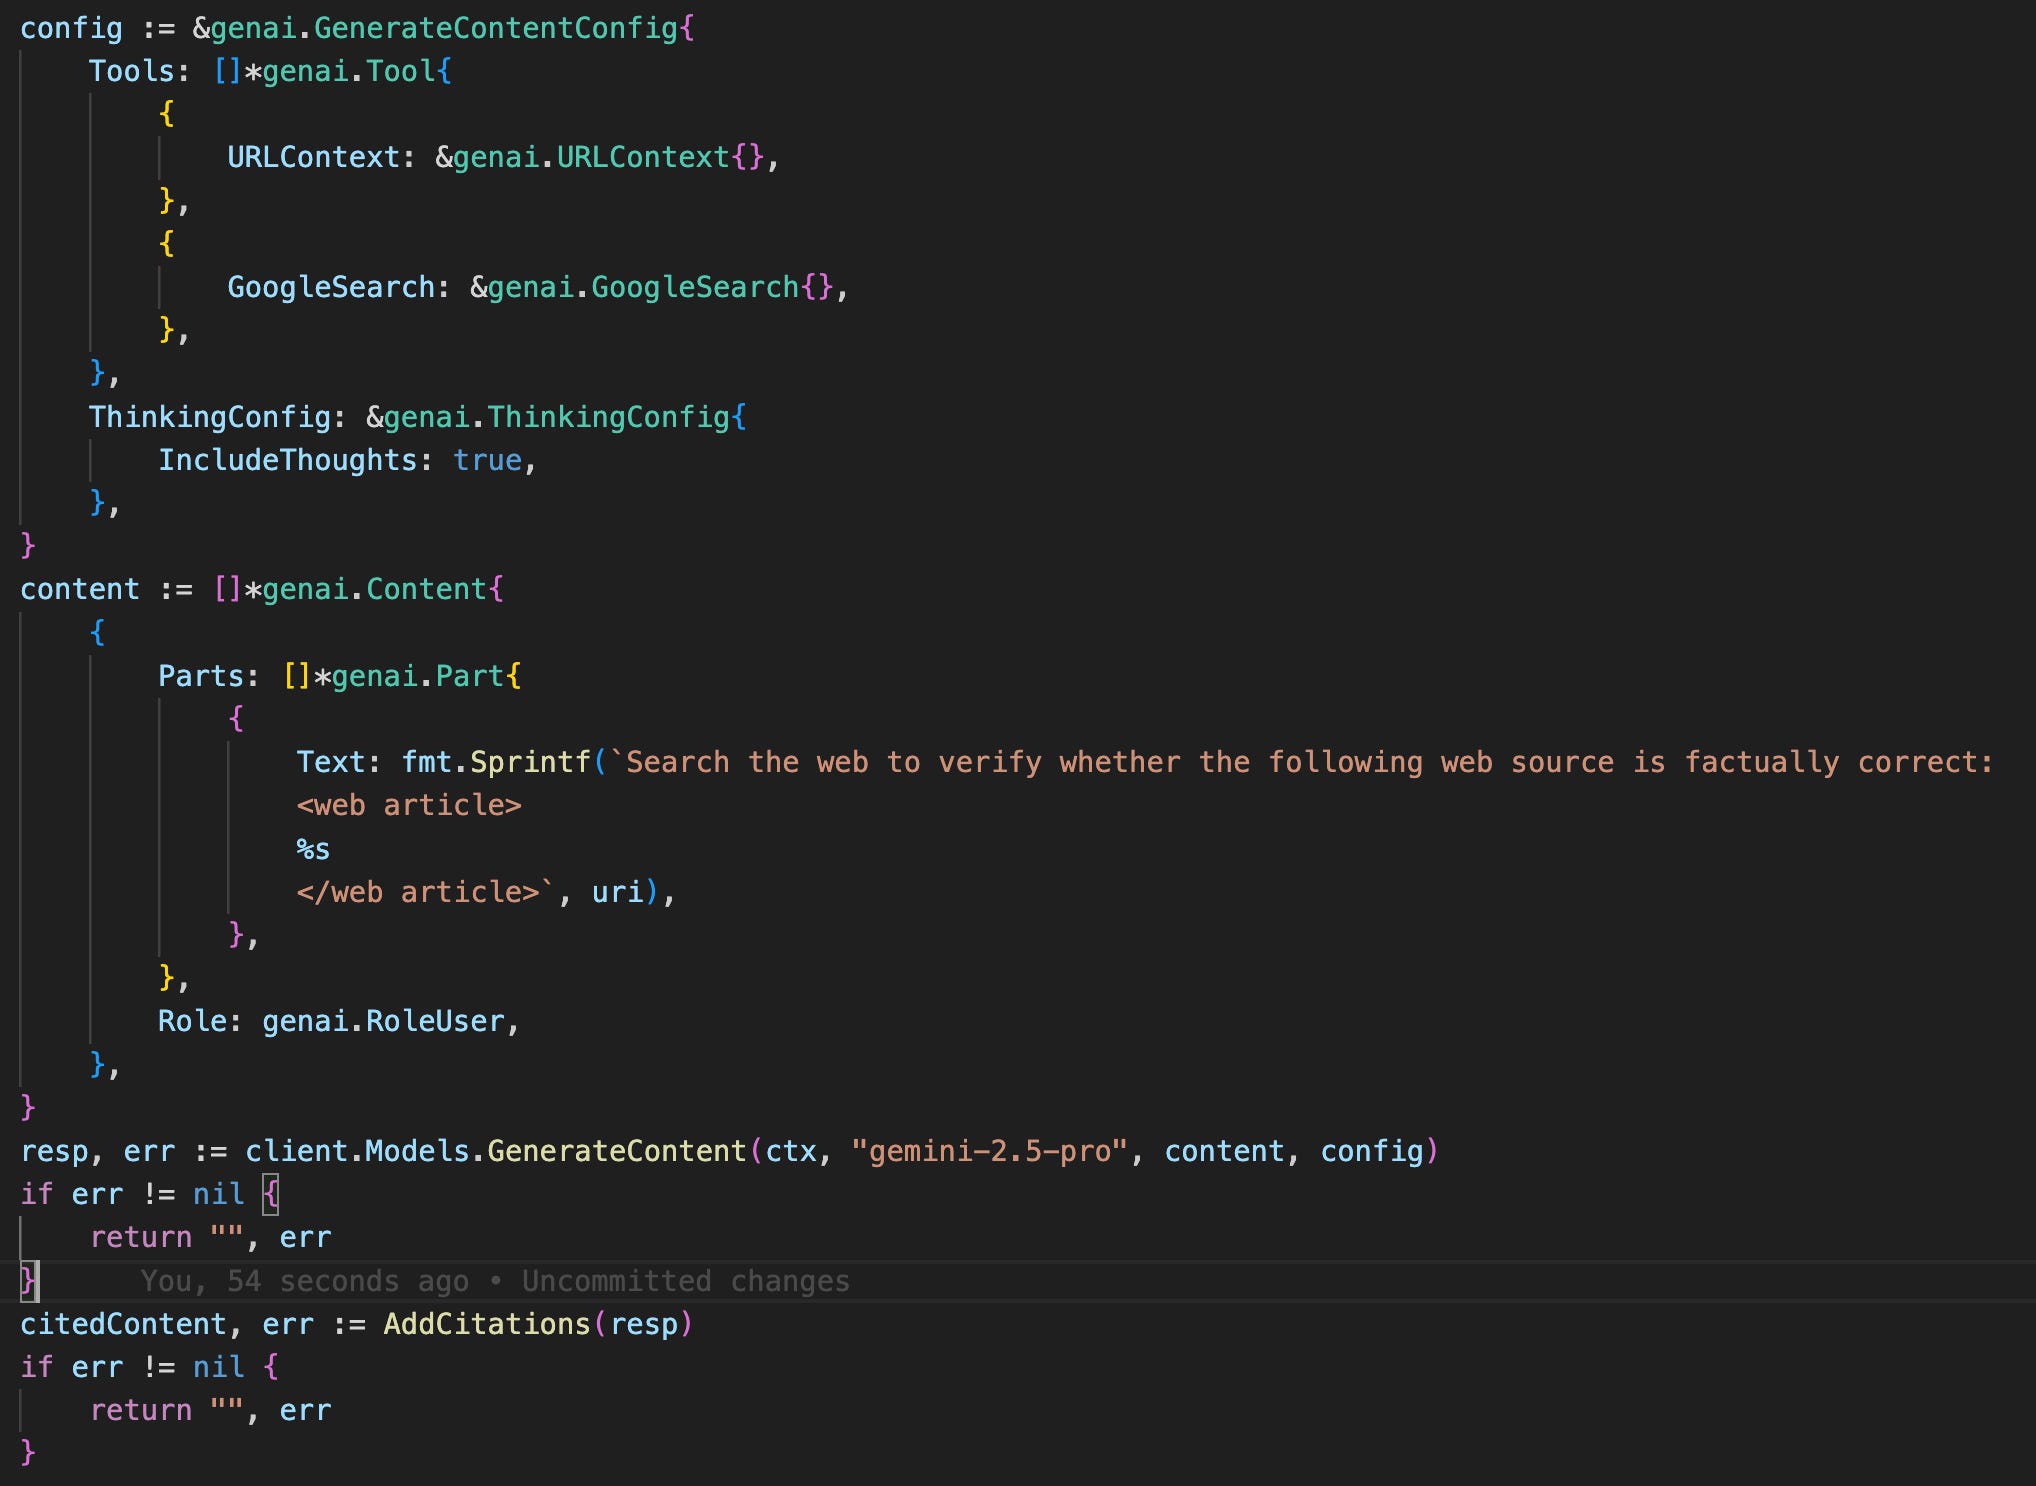Place cursor on URLContext field key
Screen dimensions: 2036x1486
(313, 157)
